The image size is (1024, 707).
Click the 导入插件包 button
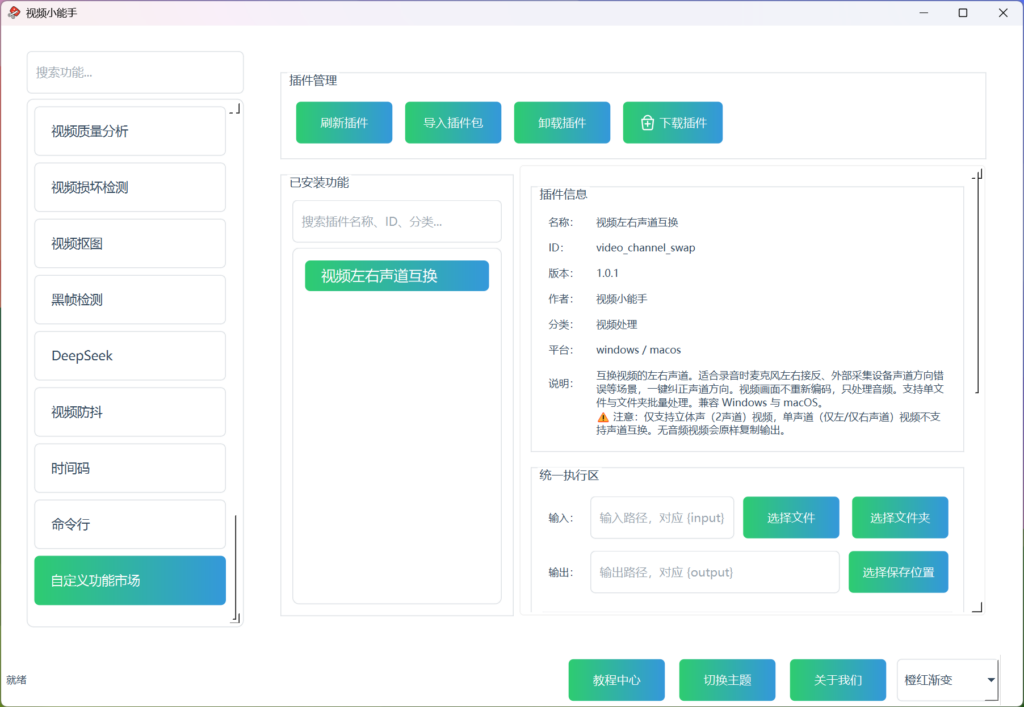click(453, 123)
